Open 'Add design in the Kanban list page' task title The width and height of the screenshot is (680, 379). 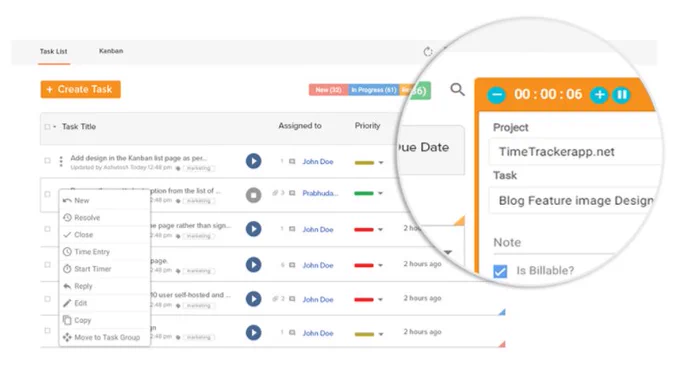tap(139, 158)
